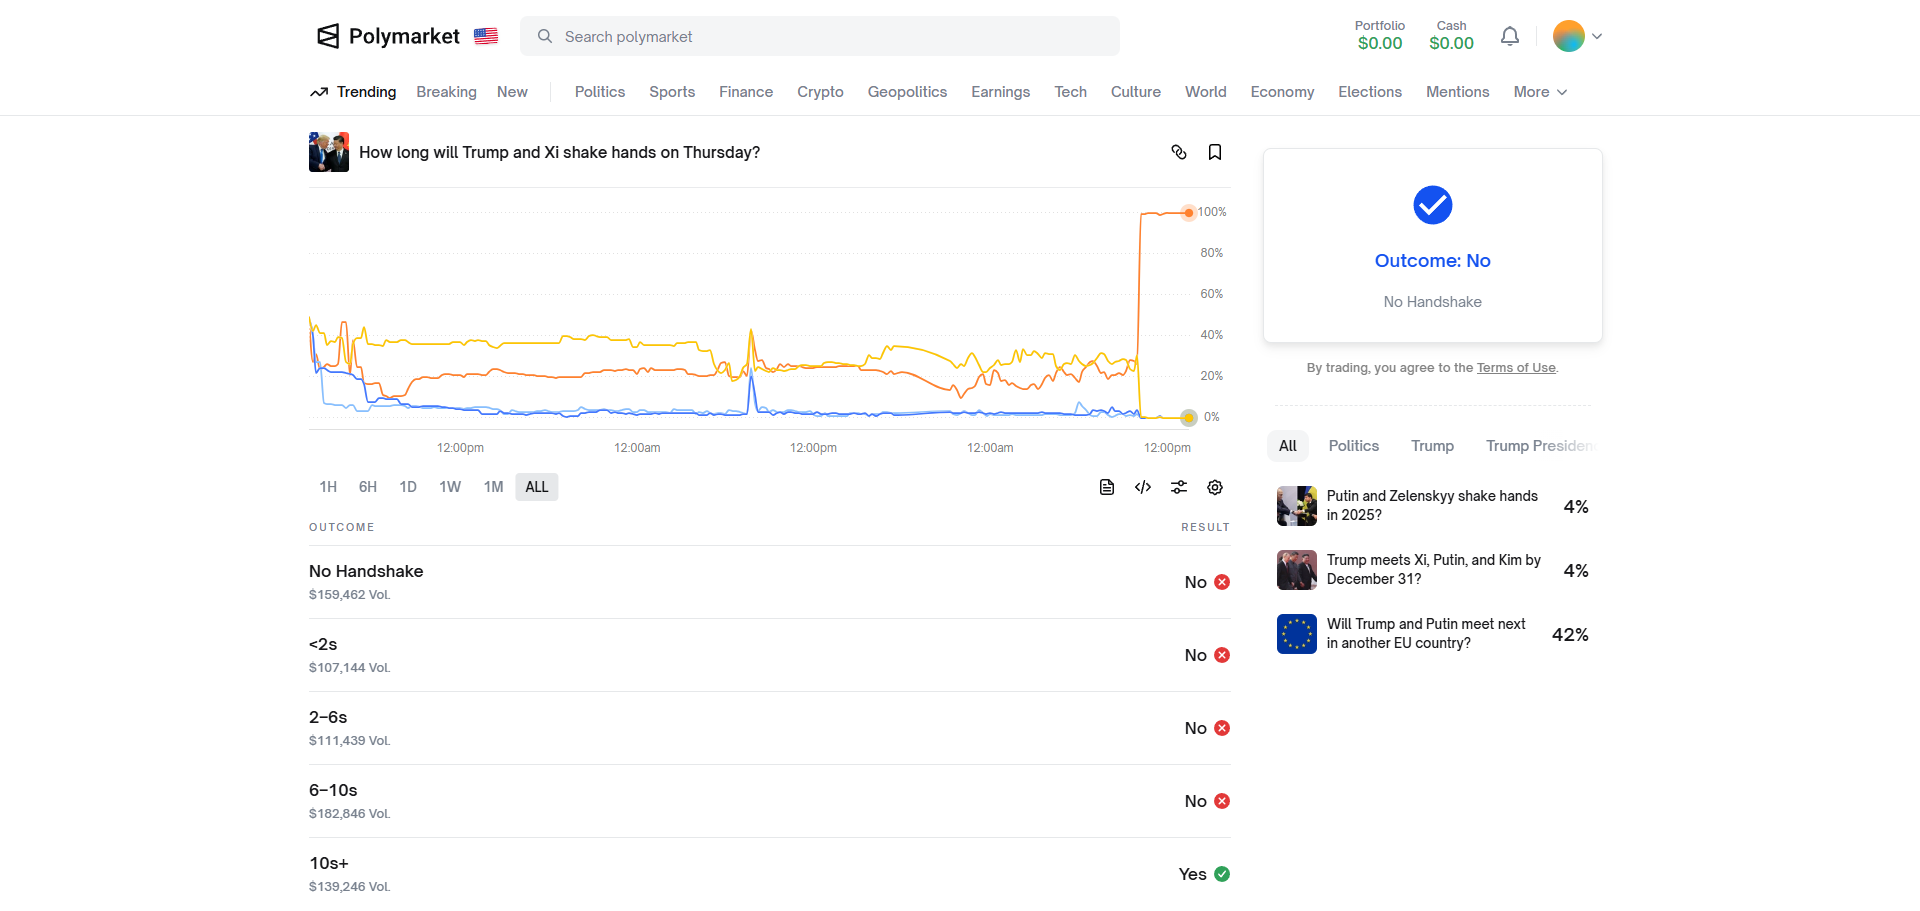
Task: Click the orange chart endpoint at 100%
Action: [x=1189, y=212]
